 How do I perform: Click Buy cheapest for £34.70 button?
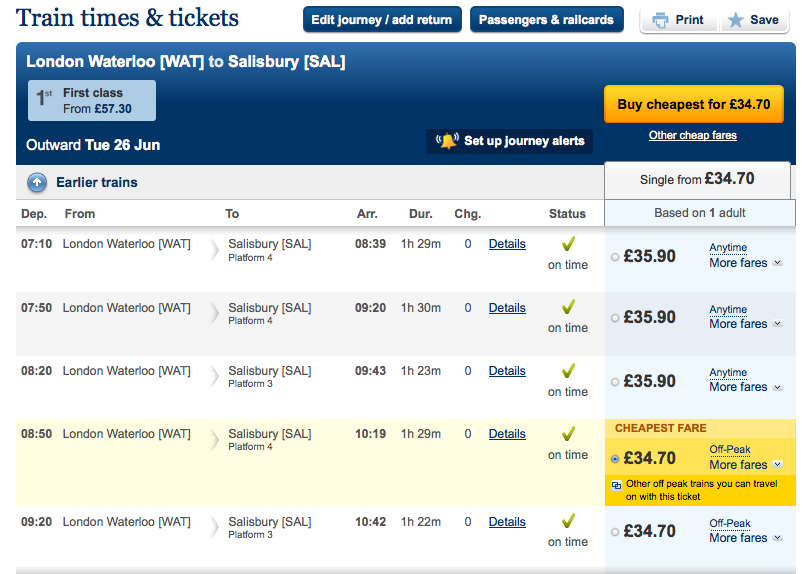click(693, 104)
